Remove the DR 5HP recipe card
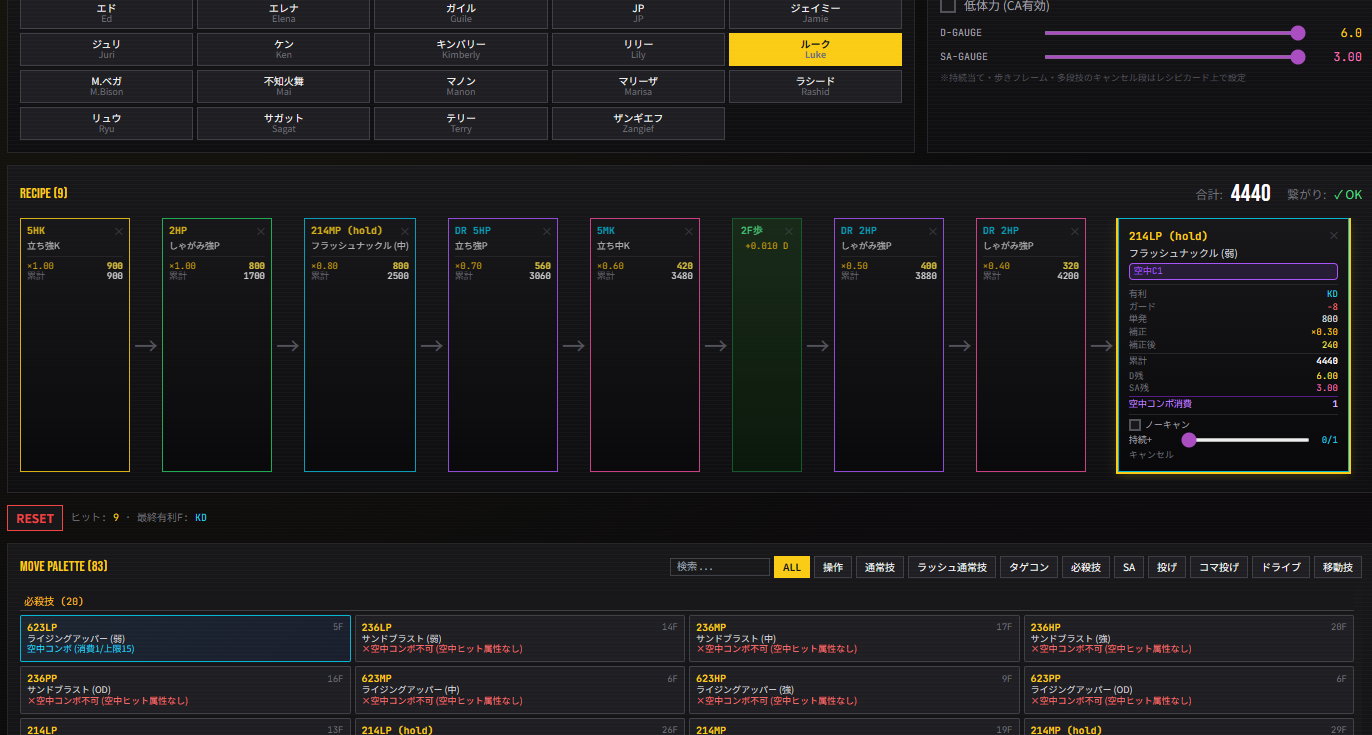 pyautogui.click(x=547, y=231)
